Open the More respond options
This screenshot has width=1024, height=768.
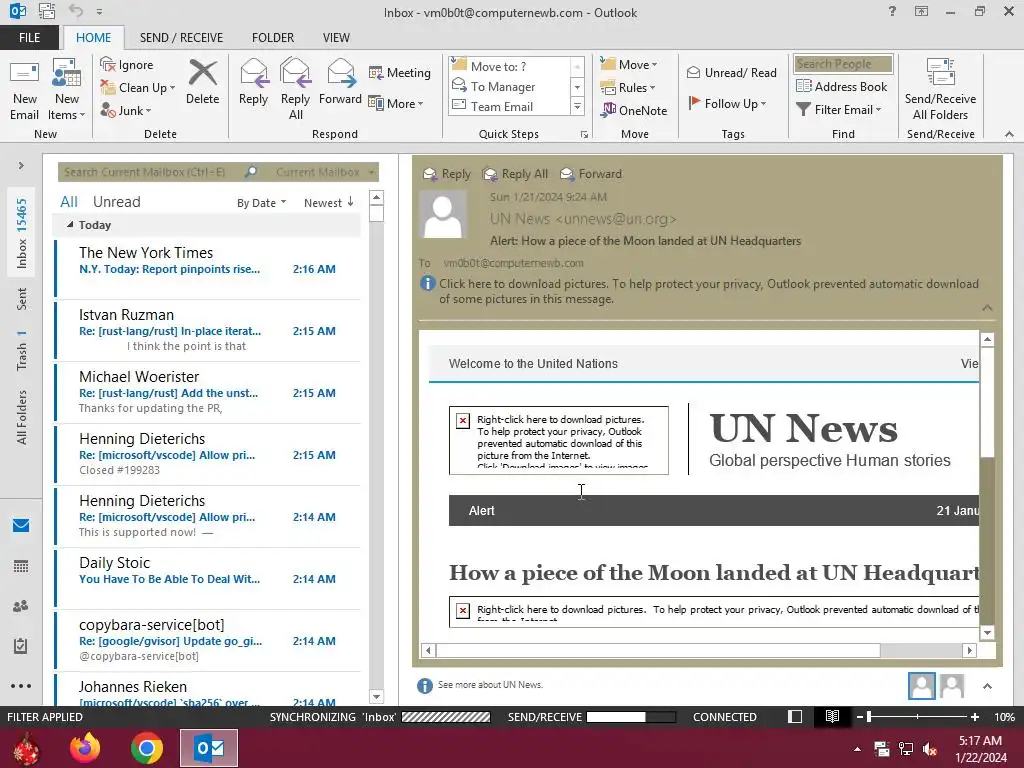tap(396, 103)
